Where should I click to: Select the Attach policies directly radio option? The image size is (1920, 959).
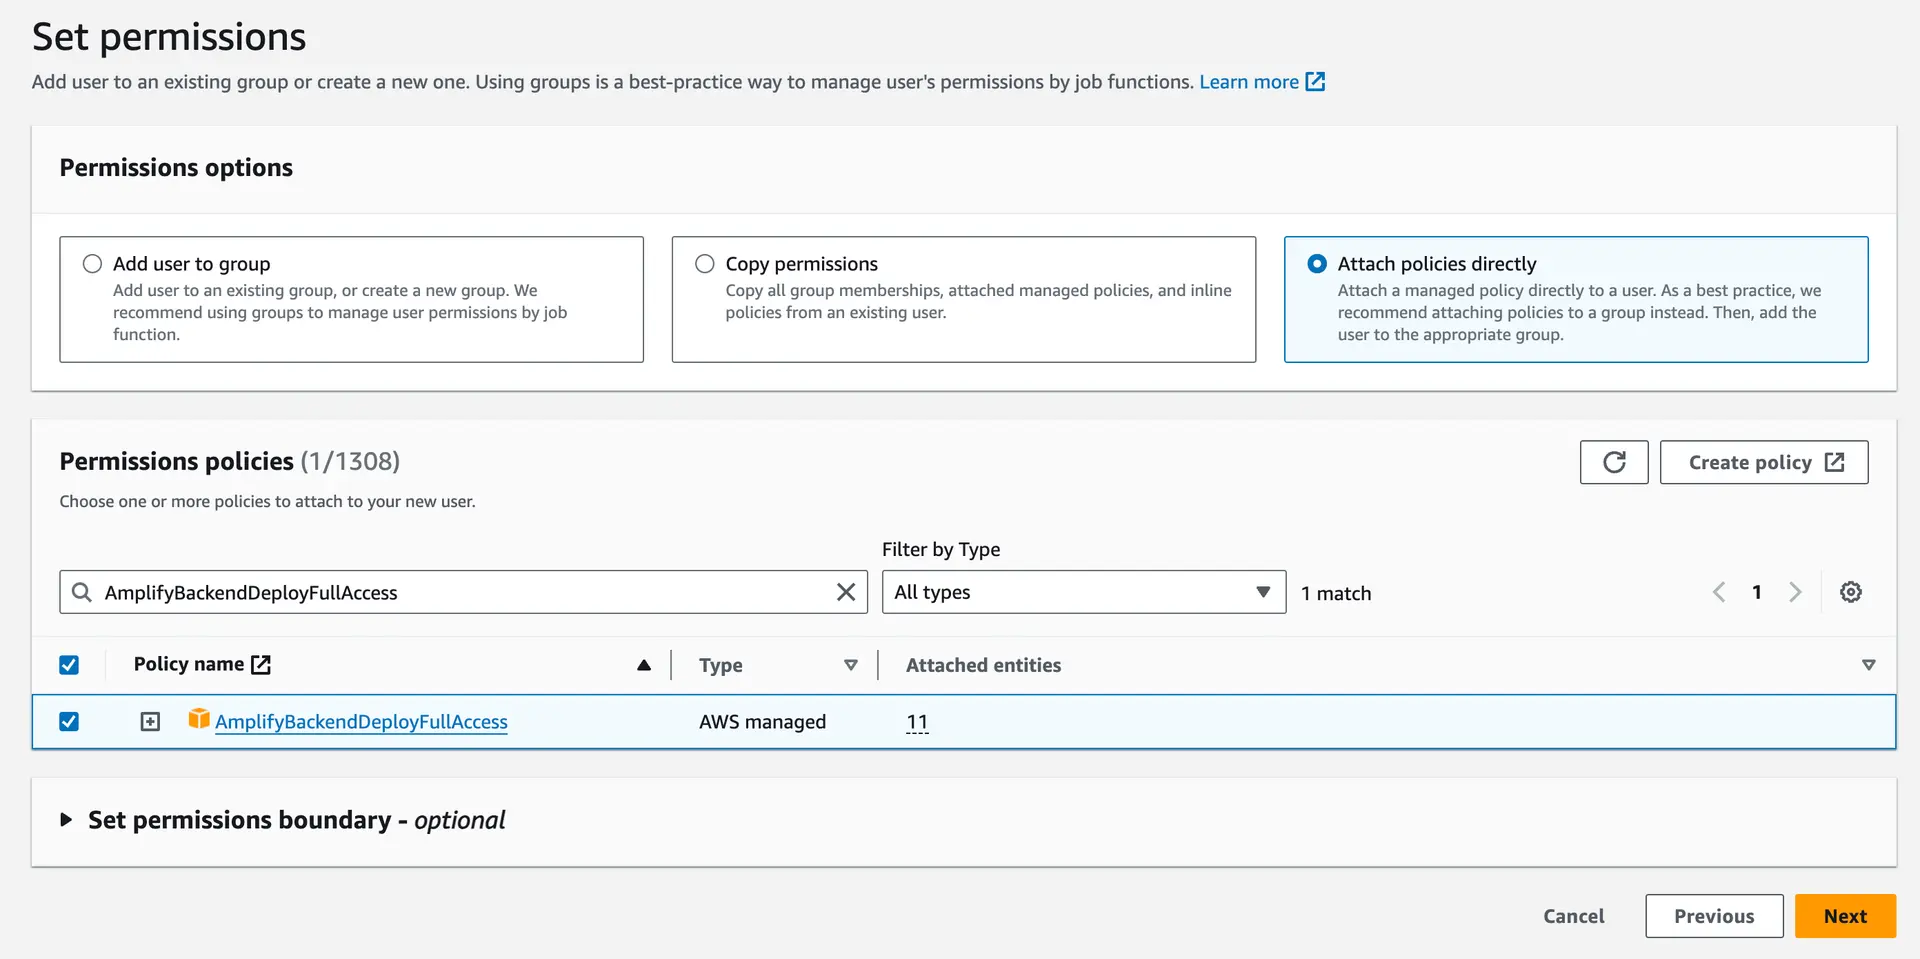point(1317,264)
